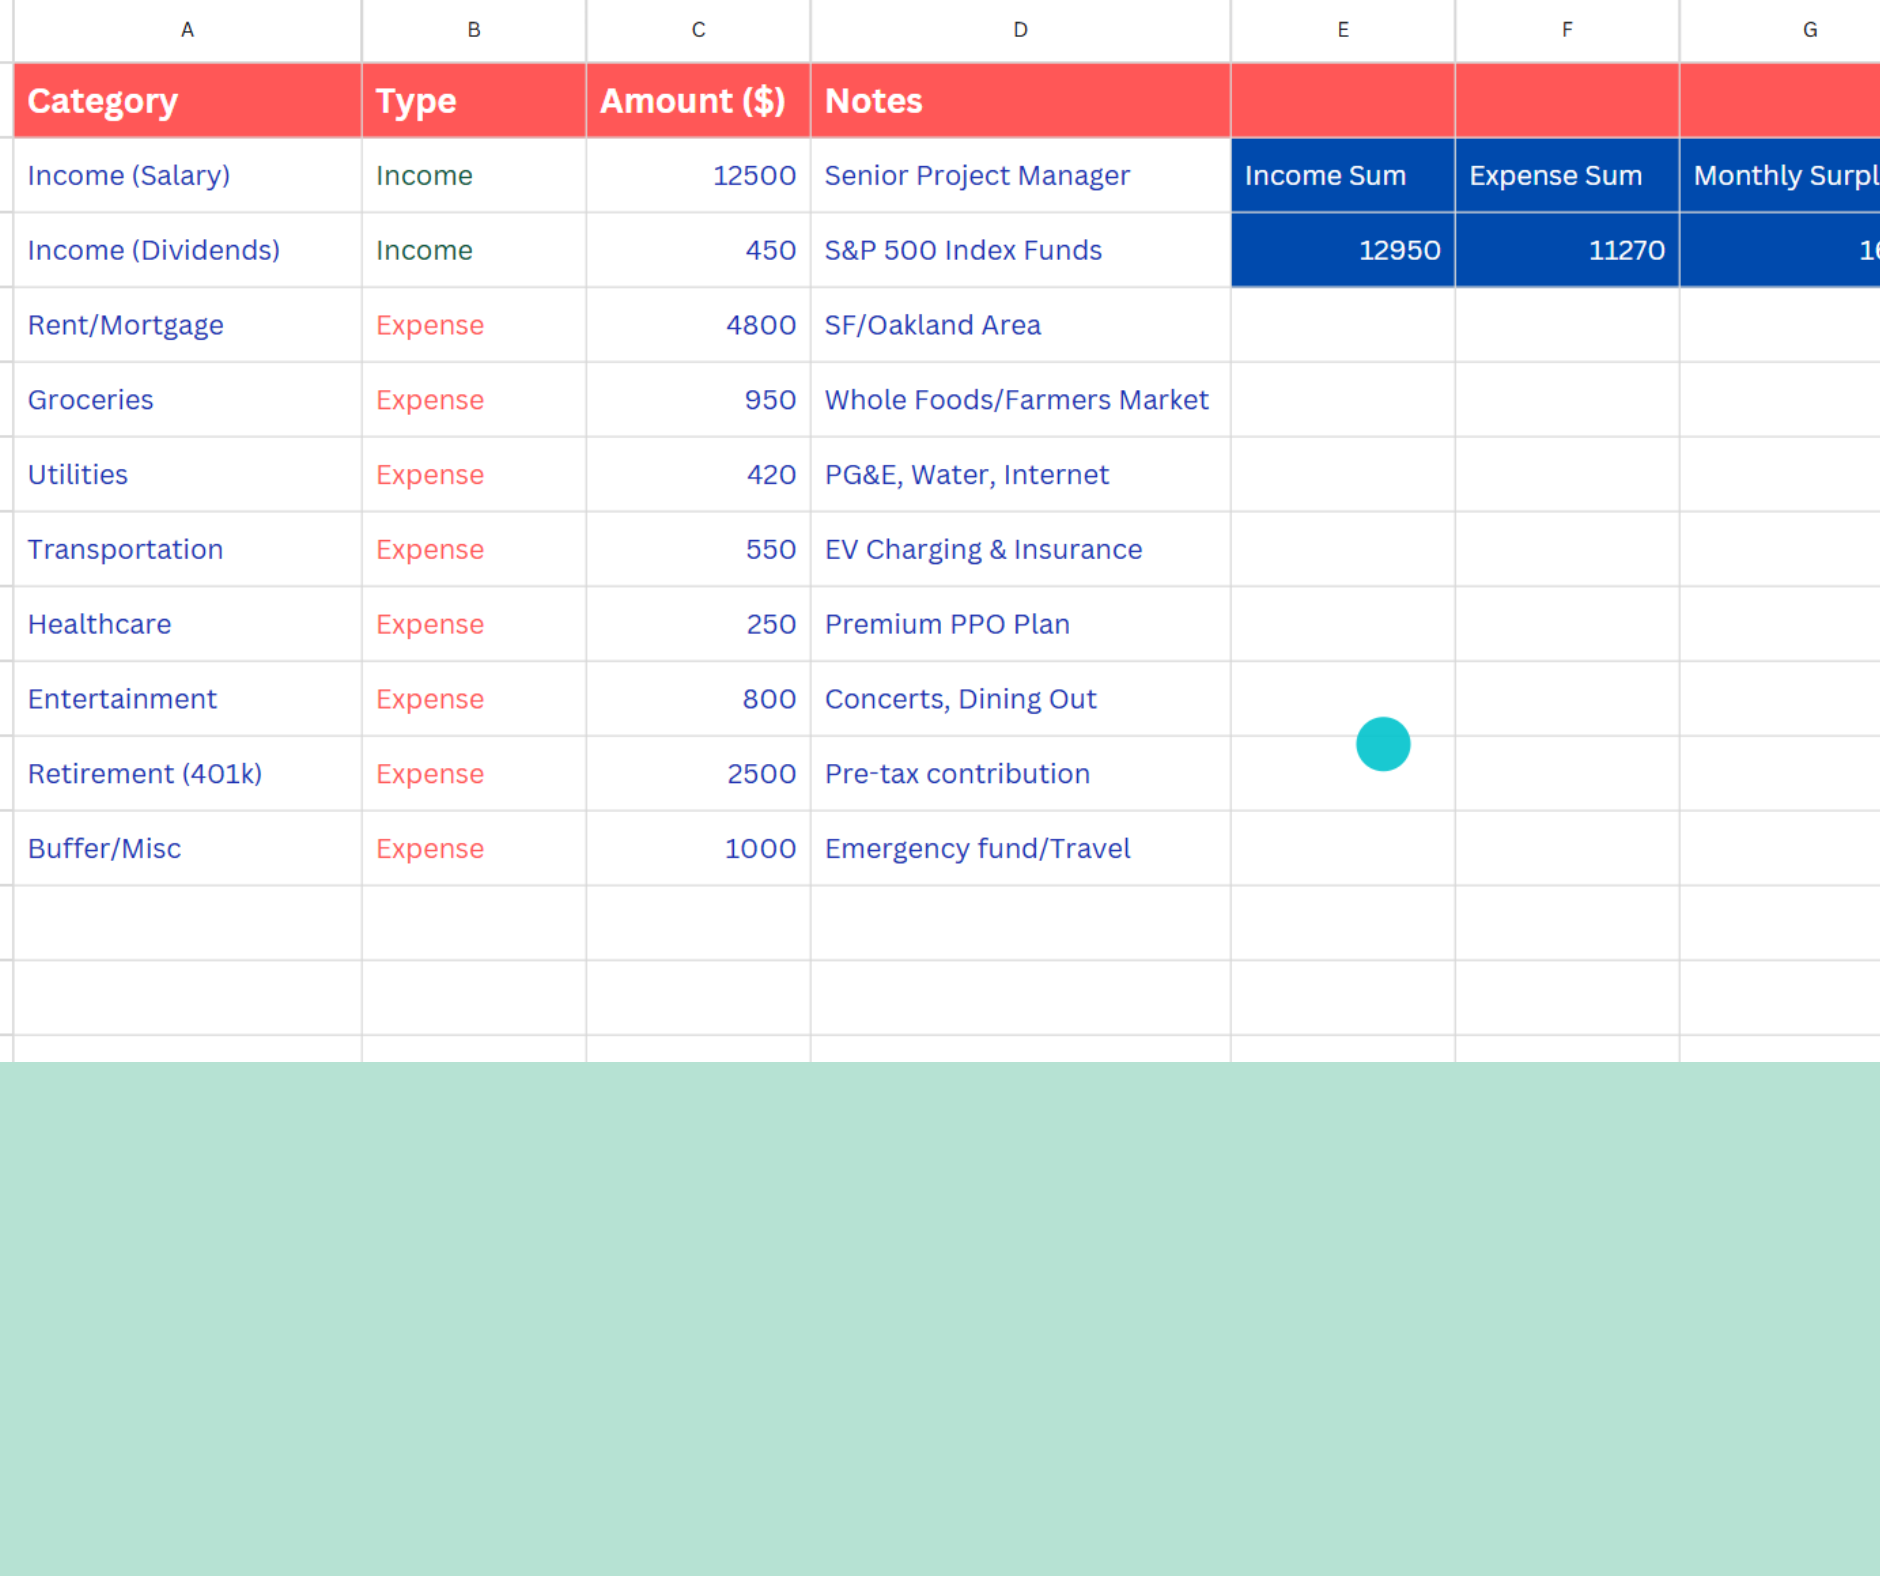Click the 420 amount cell

pos(698,474)
